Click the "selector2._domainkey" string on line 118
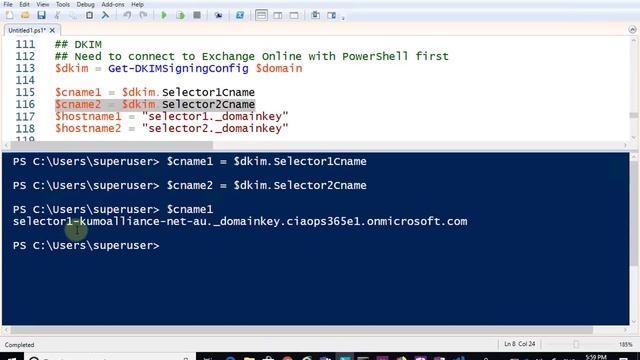The width and height of the screenshot is (640, 360). tap(215, 129)
